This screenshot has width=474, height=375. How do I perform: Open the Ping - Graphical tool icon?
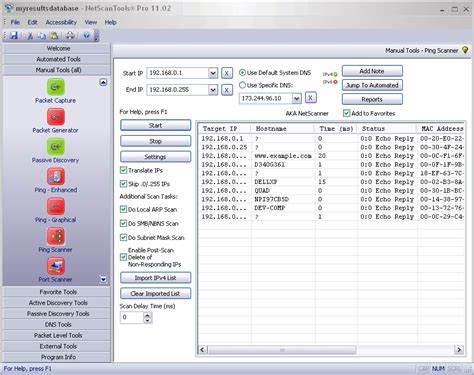coord(56,206)
